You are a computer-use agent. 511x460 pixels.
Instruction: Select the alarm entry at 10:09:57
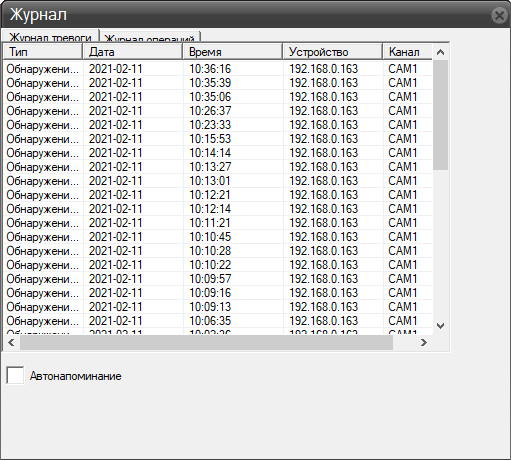(218, 279)
